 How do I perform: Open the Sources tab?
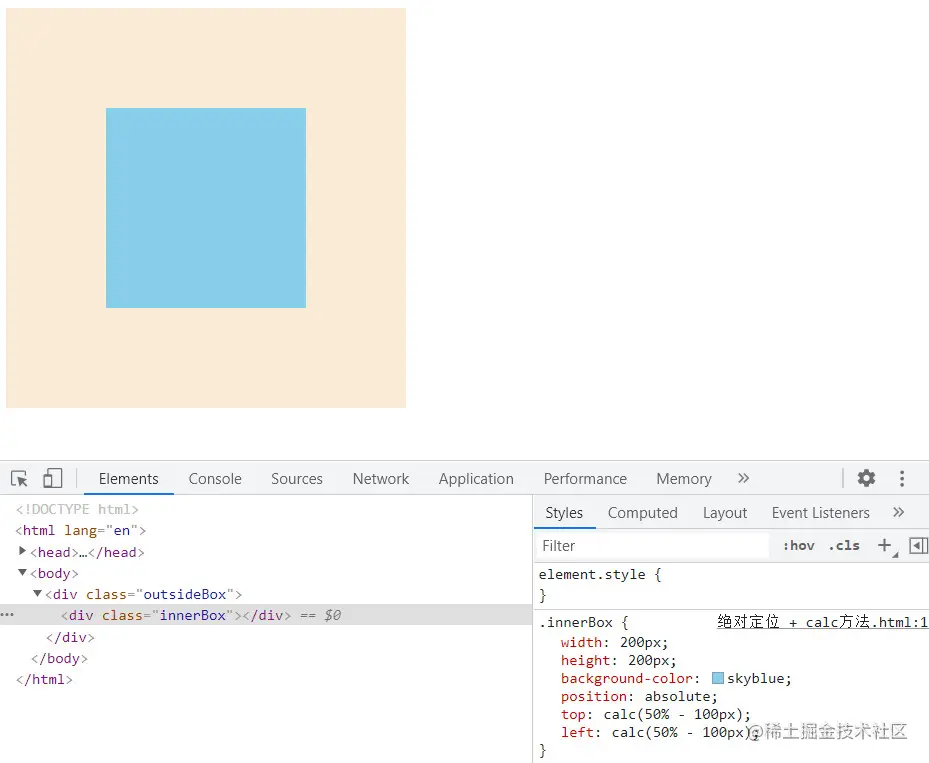coord(297,479)
